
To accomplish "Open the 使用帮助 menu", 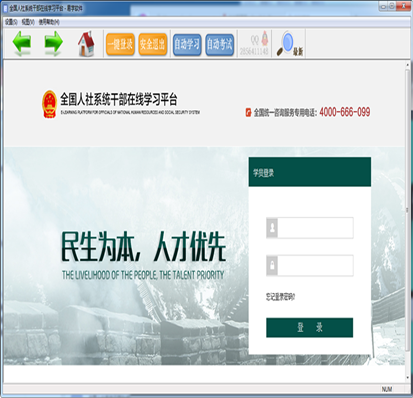I will pos(49,22).
